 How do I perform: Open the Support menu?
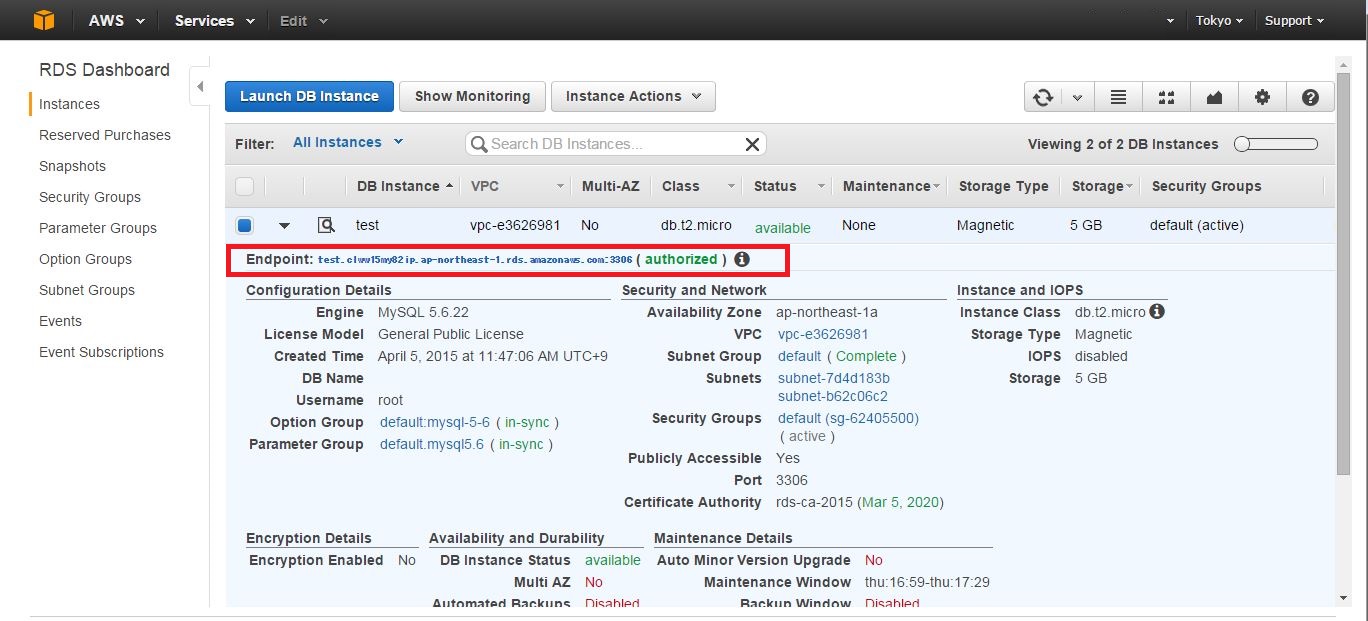[x=1294, y=20]
